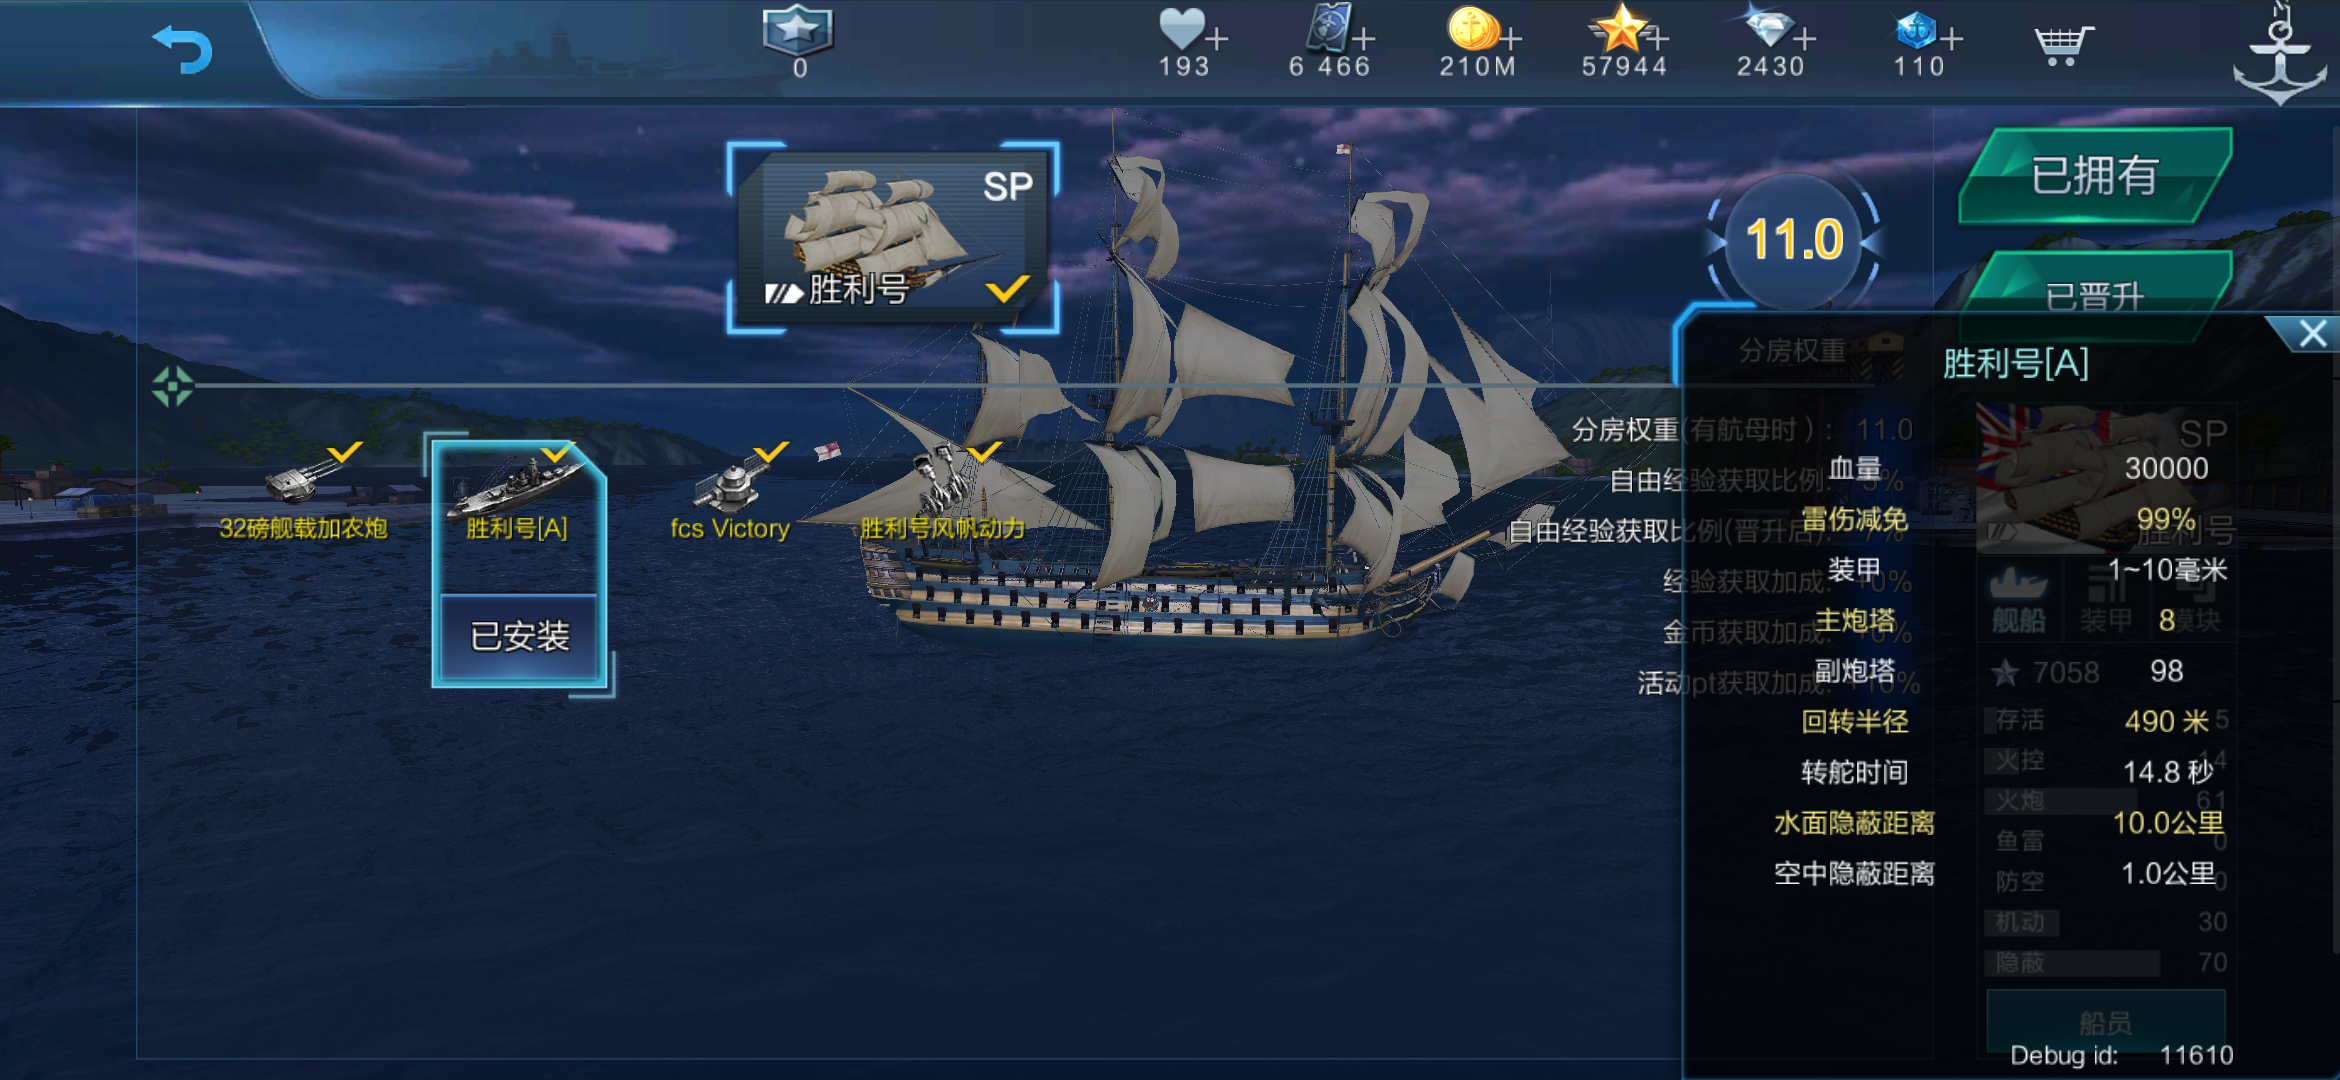Add blue gem currency showing 110

(1927, 34)
